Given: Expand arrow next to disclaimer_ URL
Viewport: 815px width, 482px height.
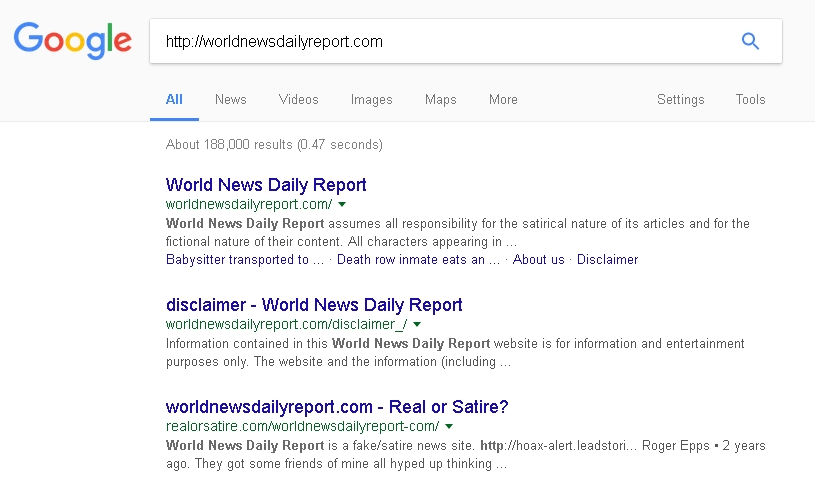Looking at the screenshot, I should click(x=417, y=324).
